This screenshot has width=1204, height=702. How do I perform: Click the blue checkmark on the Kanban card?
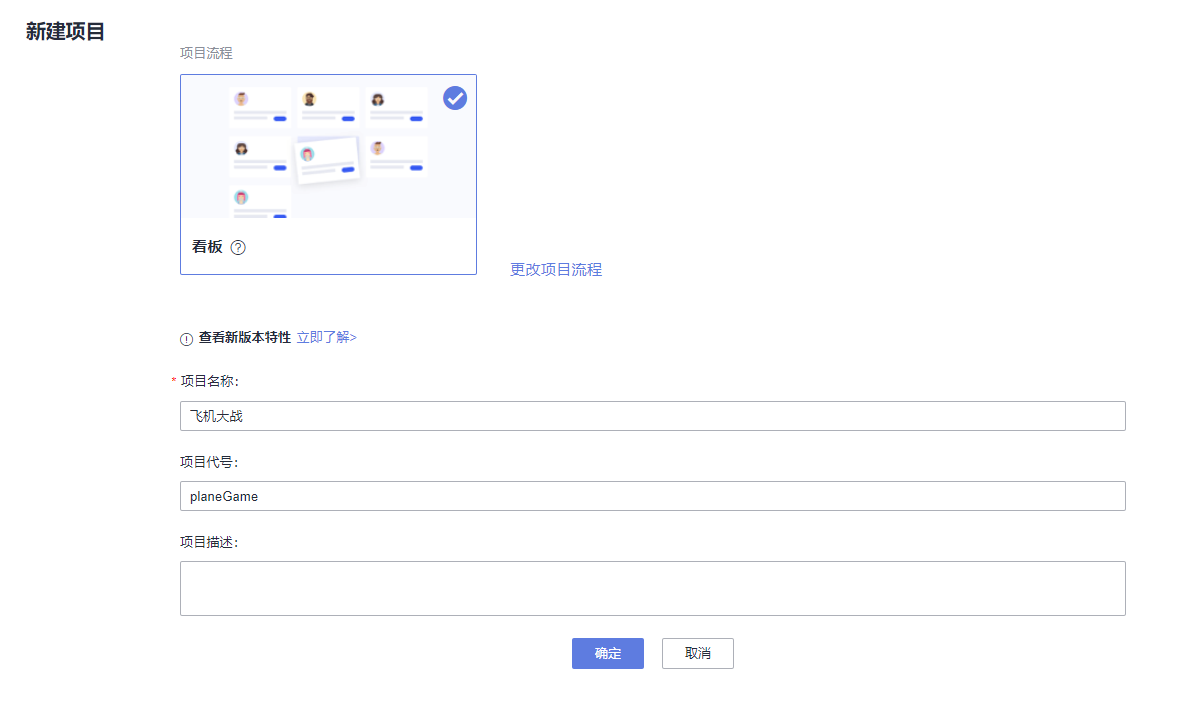coord(455,98)
